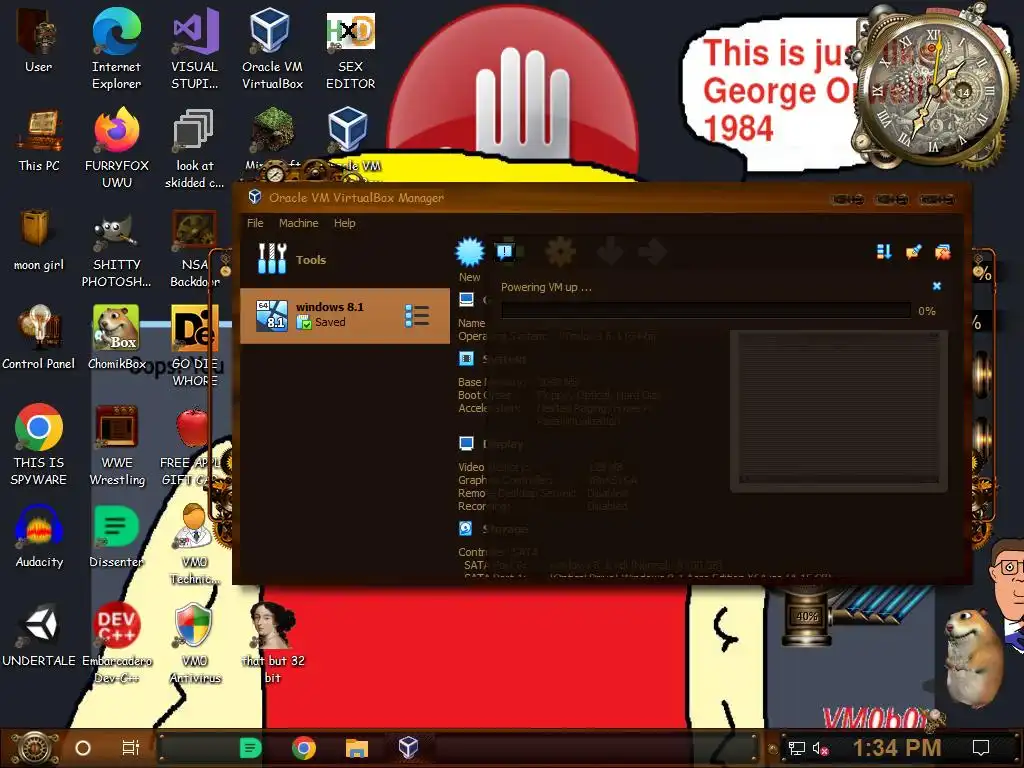Open the UNDERTALE Unity desktop icon
The image size is (1024, 768).
[39, 635]
